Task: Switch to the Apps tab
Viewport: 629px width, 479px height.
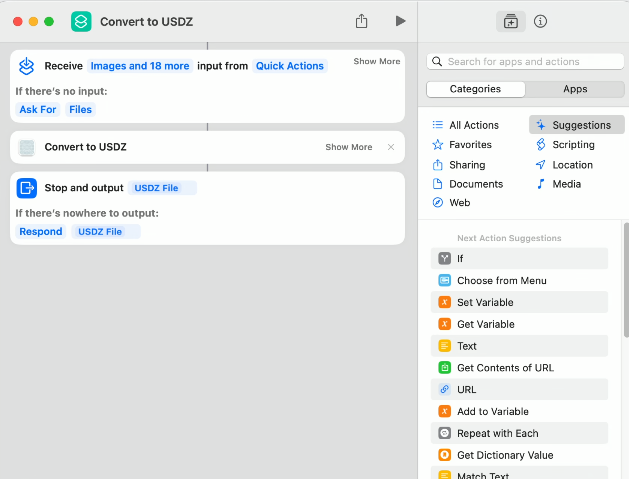Action: 575,89
